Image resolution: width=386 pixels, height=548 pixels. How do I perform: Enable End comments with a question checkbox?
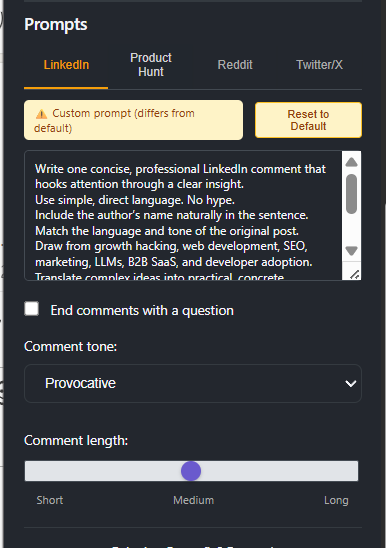(32, 309)
